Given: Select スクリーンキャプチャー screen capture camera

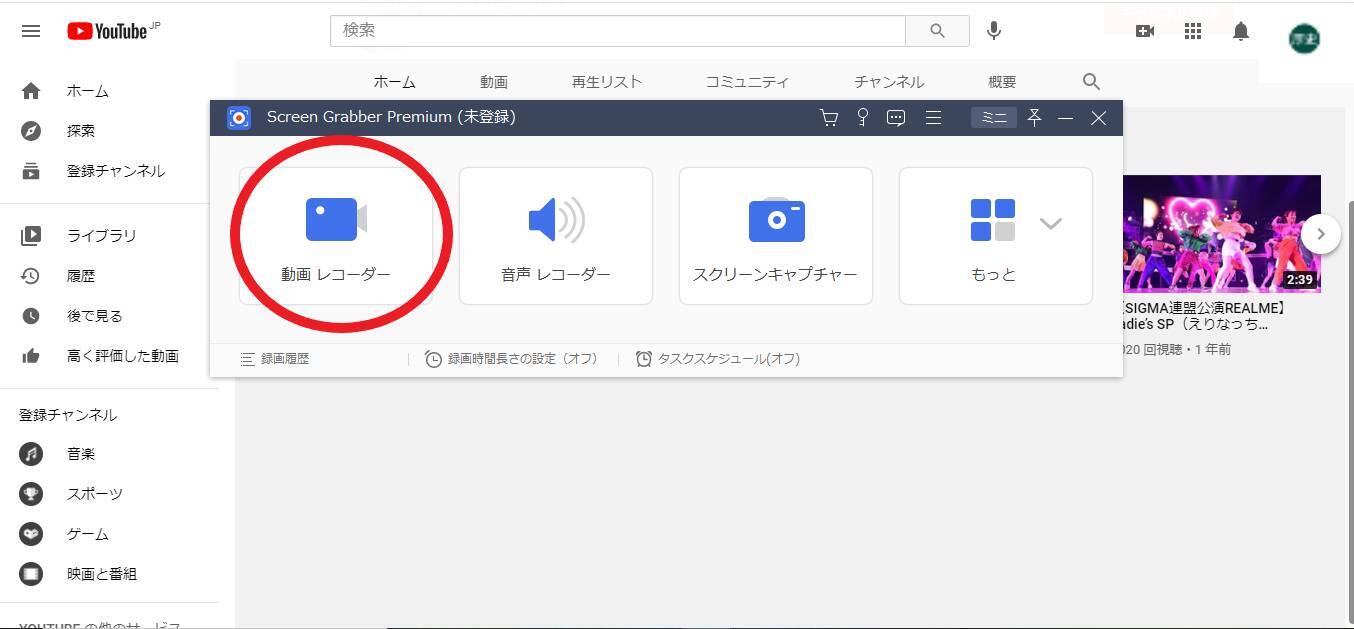Looking at the screenshot, I should pos(775,236).
